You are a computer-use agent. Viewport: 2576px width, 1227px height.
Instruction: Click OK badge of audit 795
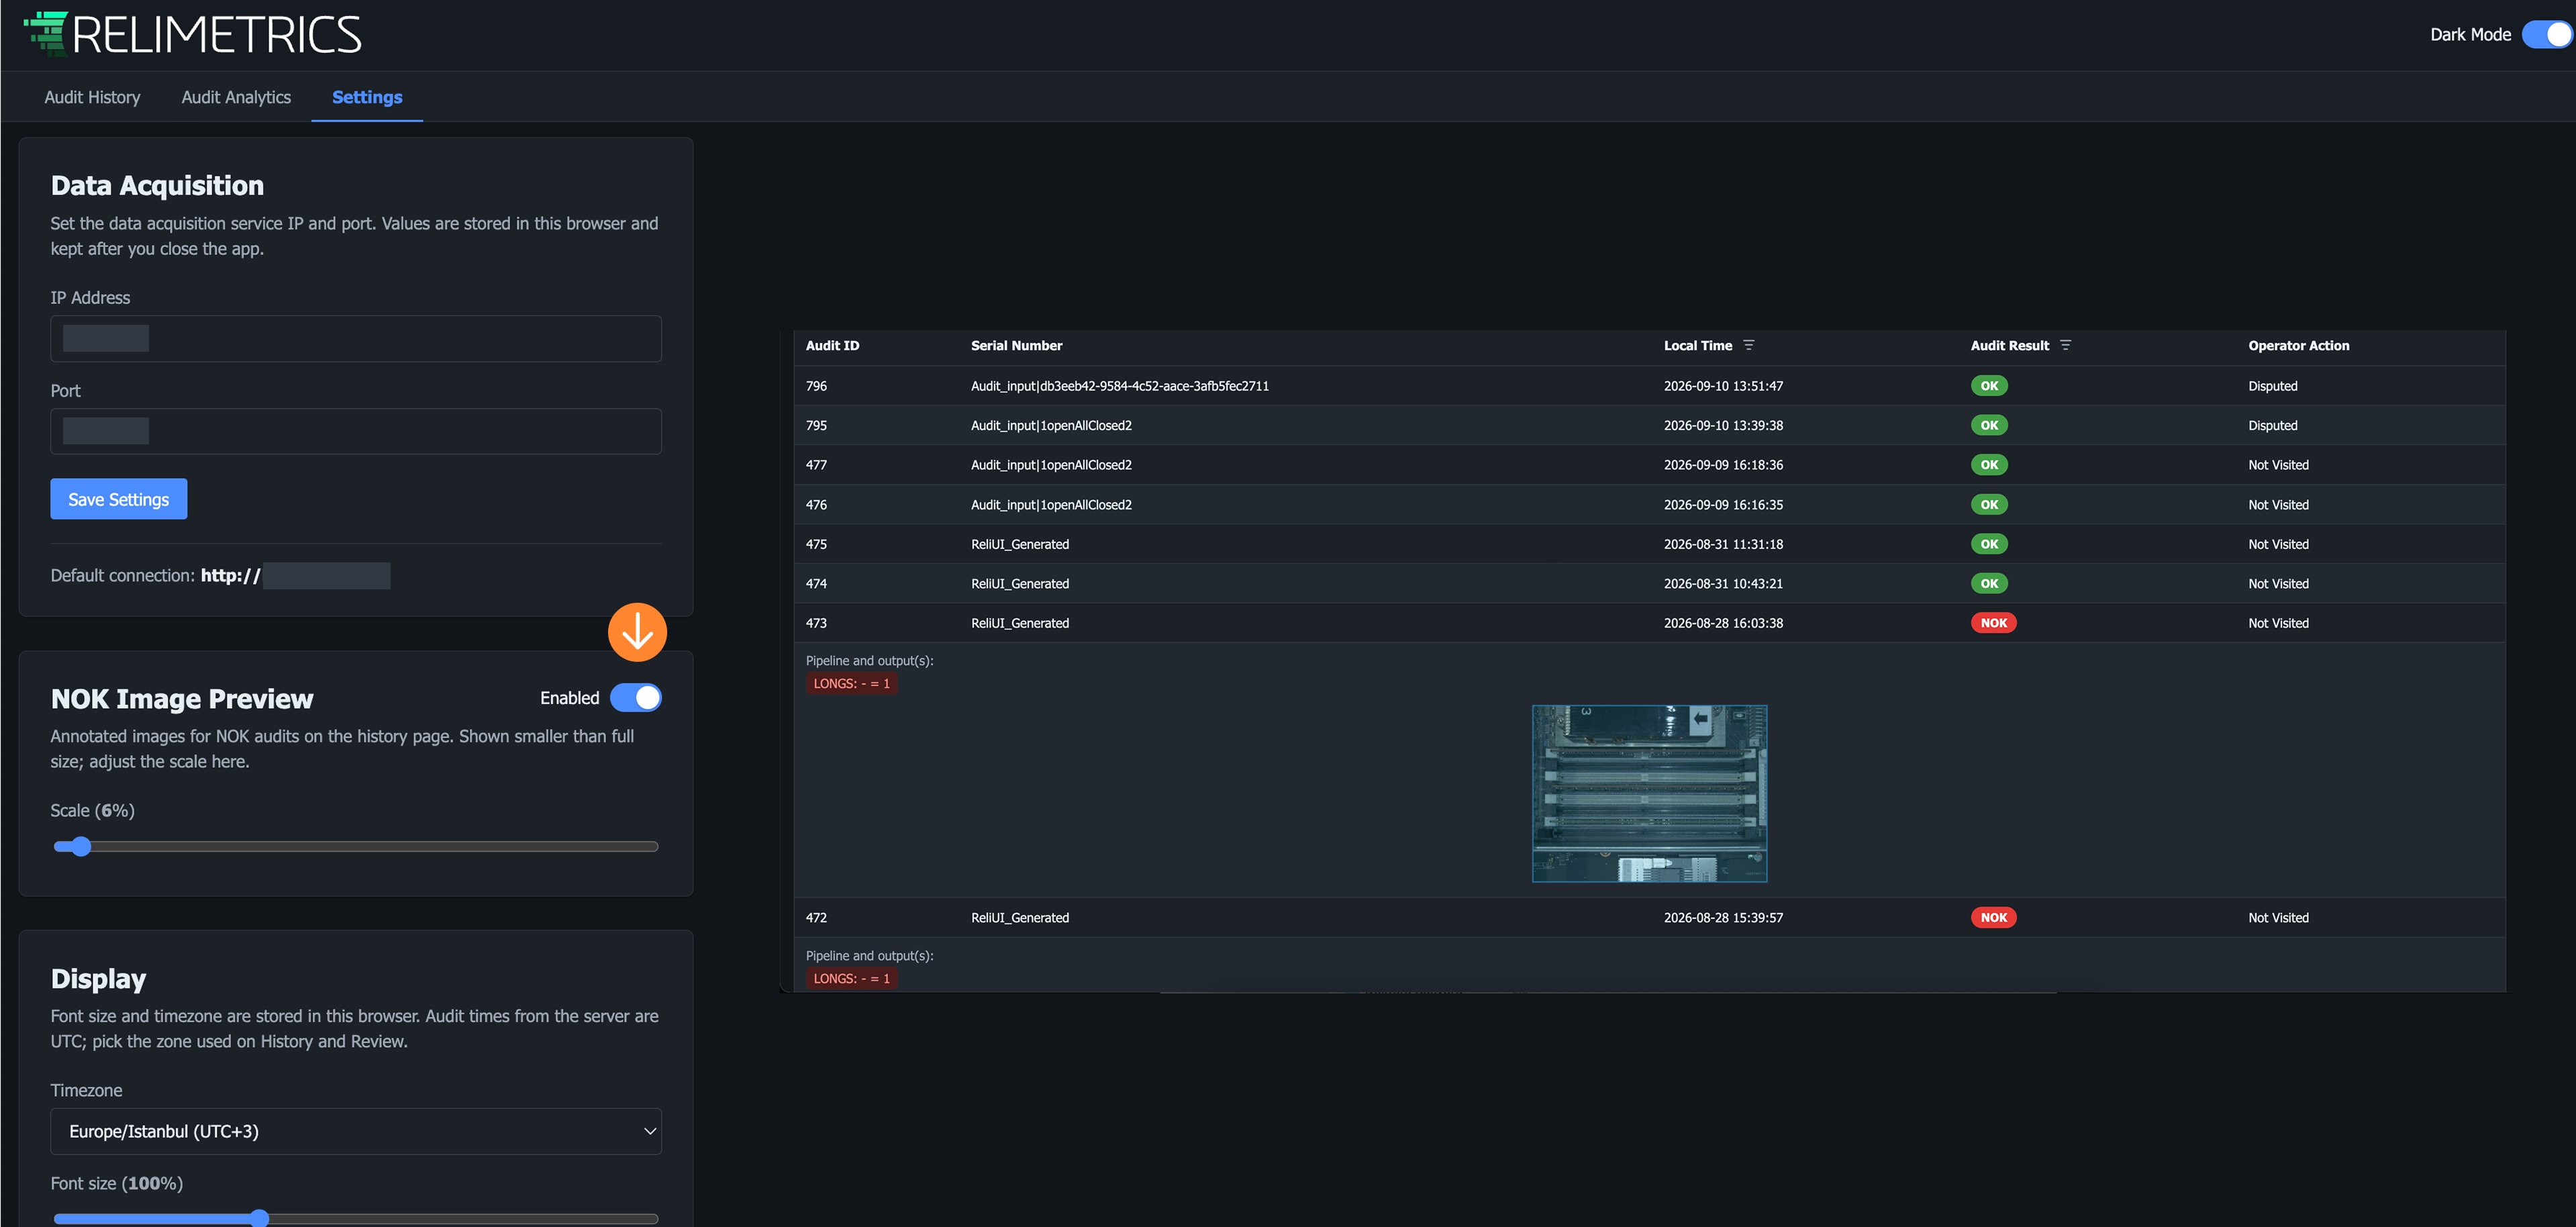coord(1989,425)
